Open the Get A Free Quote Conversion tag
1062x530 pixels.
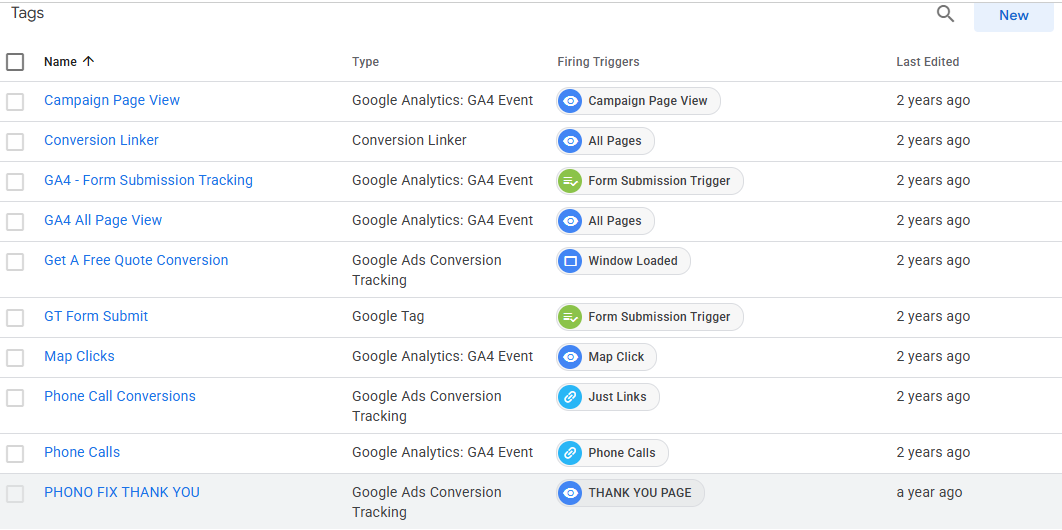[x=136, y=260]
